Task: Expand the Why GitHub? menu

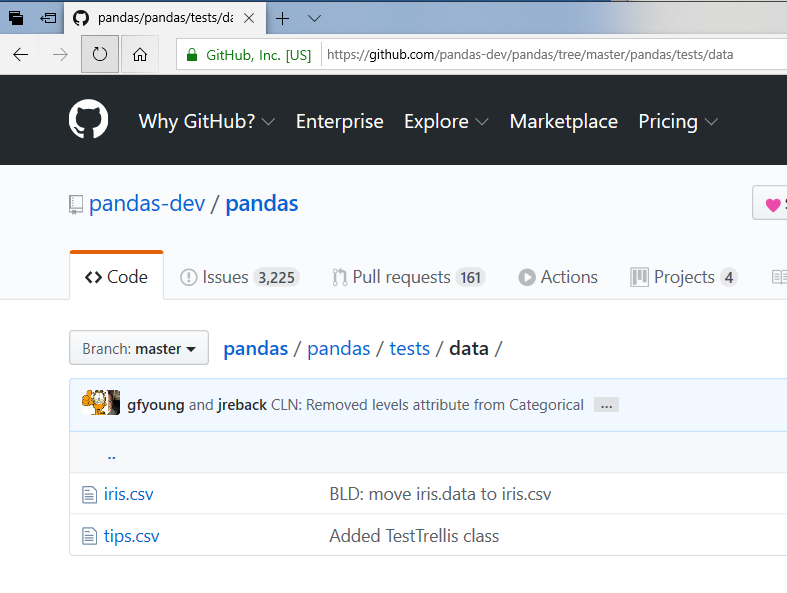Action: [209, 121]
